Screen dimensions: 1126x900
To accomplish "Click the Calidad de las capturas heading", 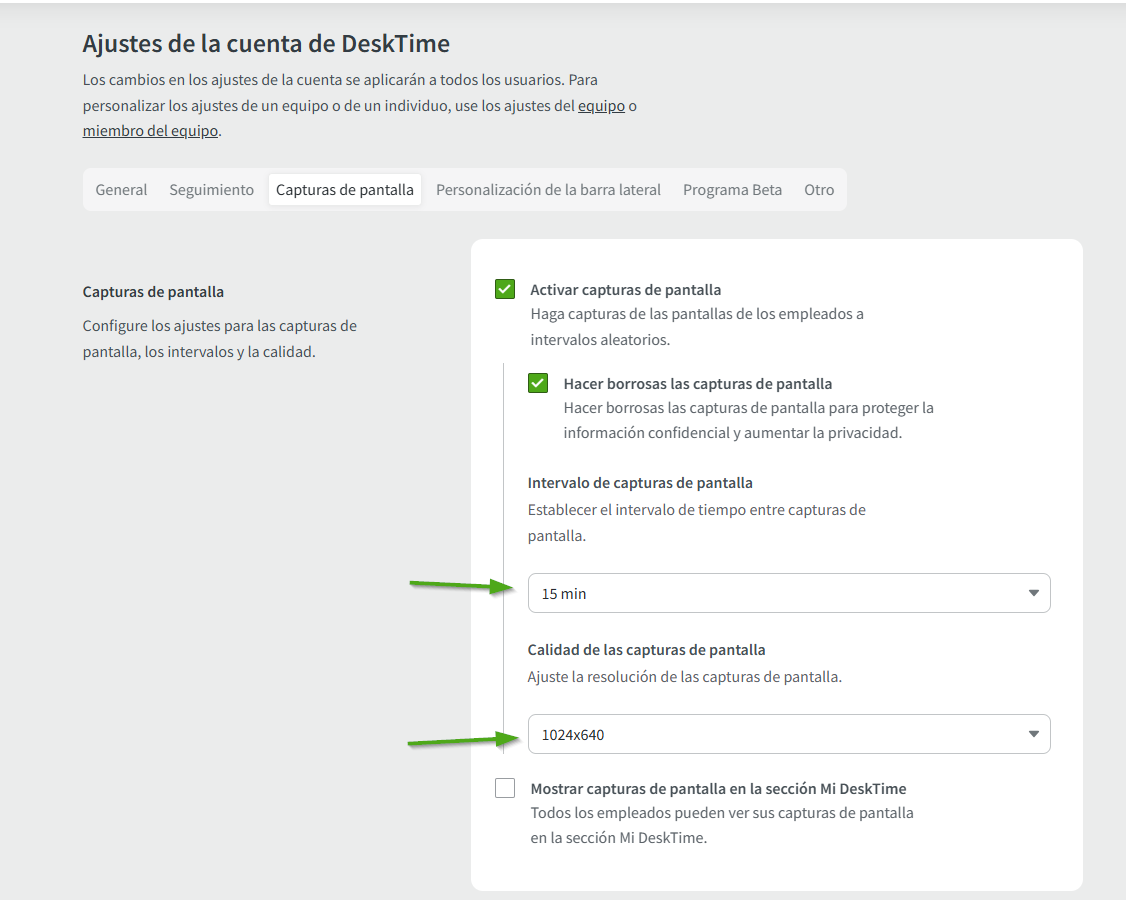I will click(x=646, y=650).
